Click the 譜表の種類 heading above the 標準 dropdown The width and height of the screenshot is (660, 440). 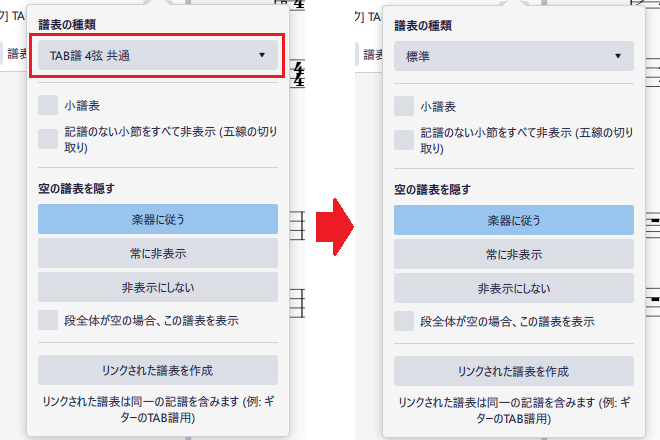click(424, 22)
